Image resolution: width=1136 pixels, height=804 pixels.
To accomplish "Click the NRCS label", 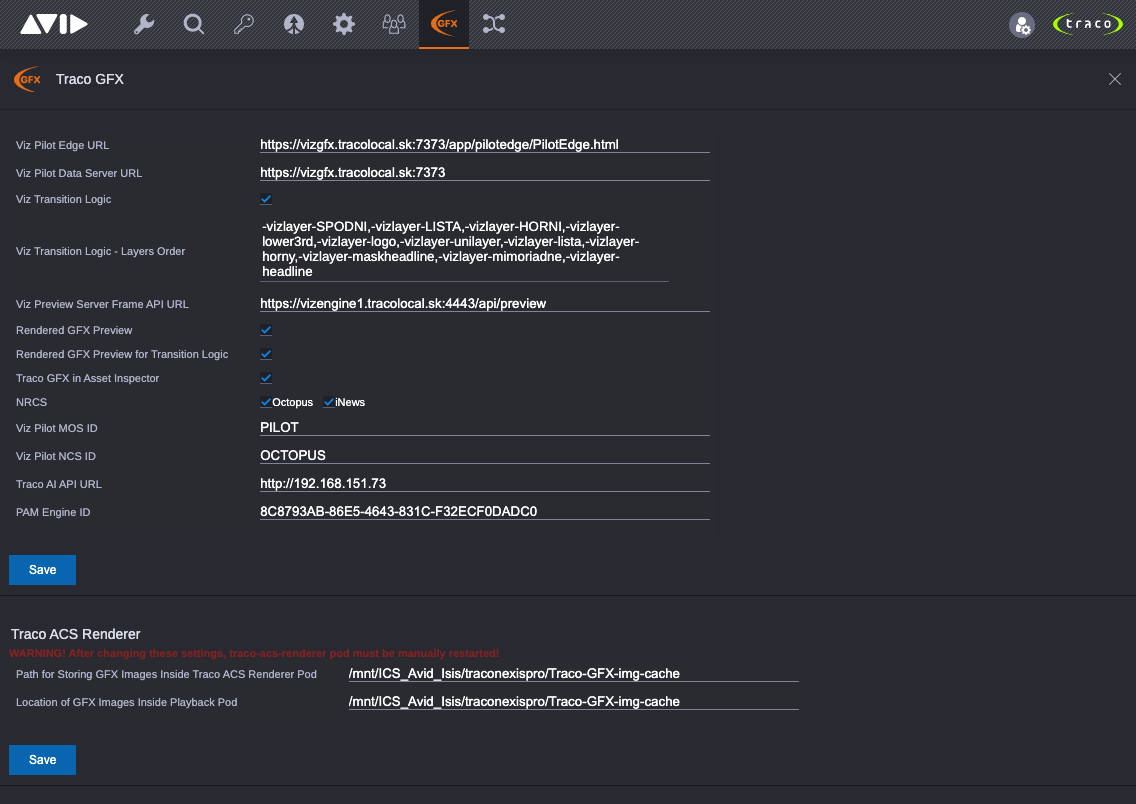I will point(31,402).
